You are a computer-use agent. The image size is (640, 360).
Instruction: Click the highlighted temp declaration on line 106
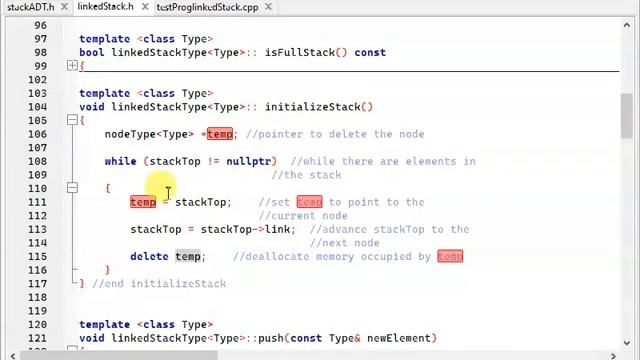(x=220, y=134)
